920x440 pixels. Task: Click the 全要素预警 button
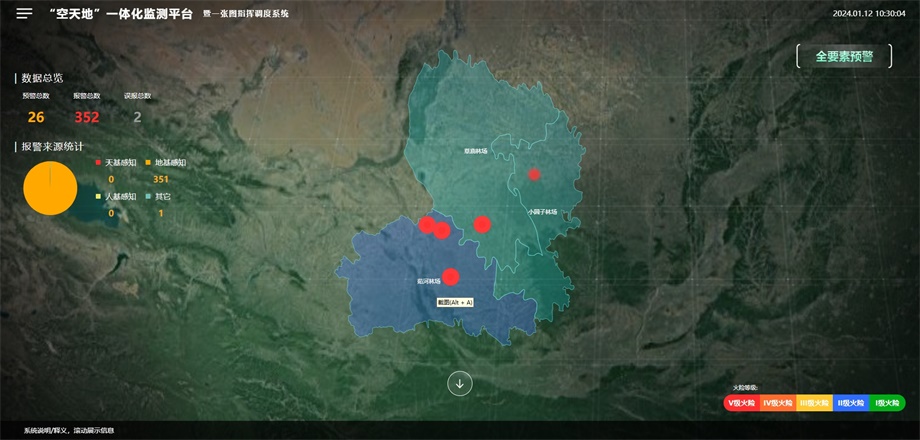pos(844,56)
